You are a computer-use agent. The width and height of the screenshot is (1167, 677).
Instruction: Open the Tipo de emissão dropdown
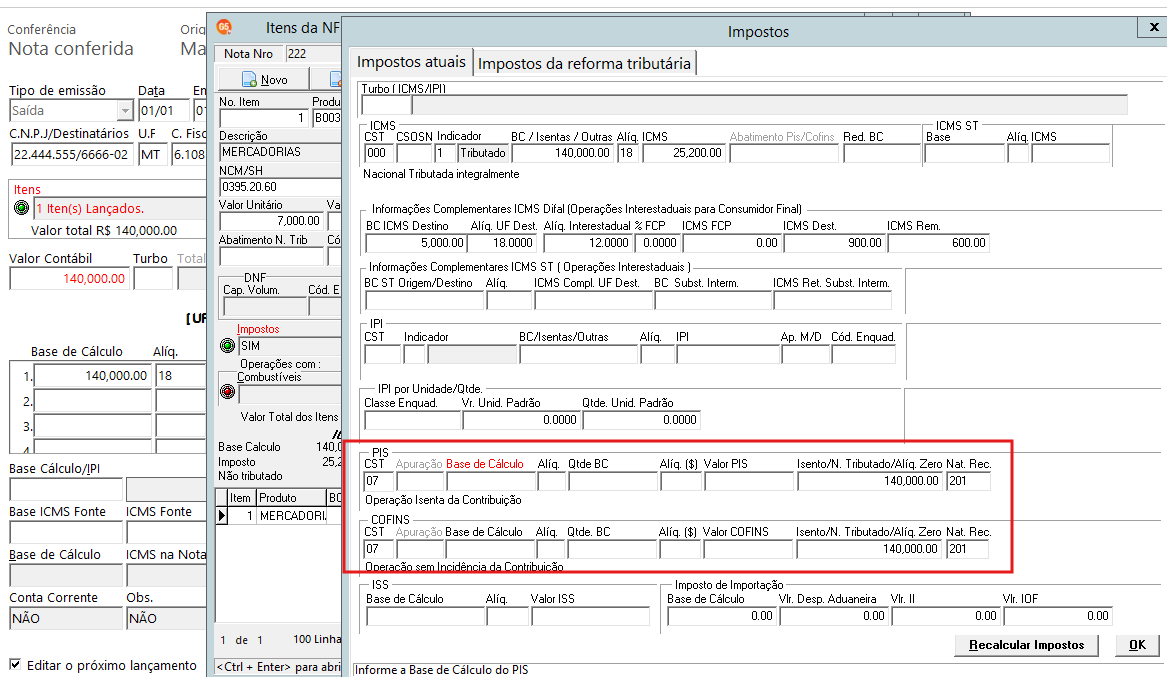[124, 111]
